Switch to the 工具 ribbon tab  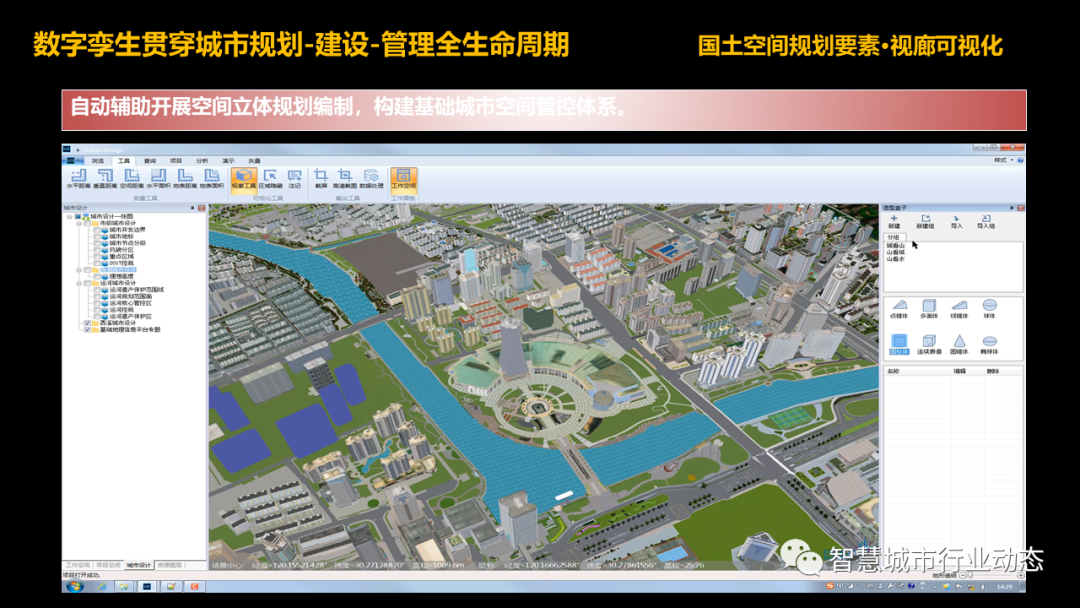(123, 160)
